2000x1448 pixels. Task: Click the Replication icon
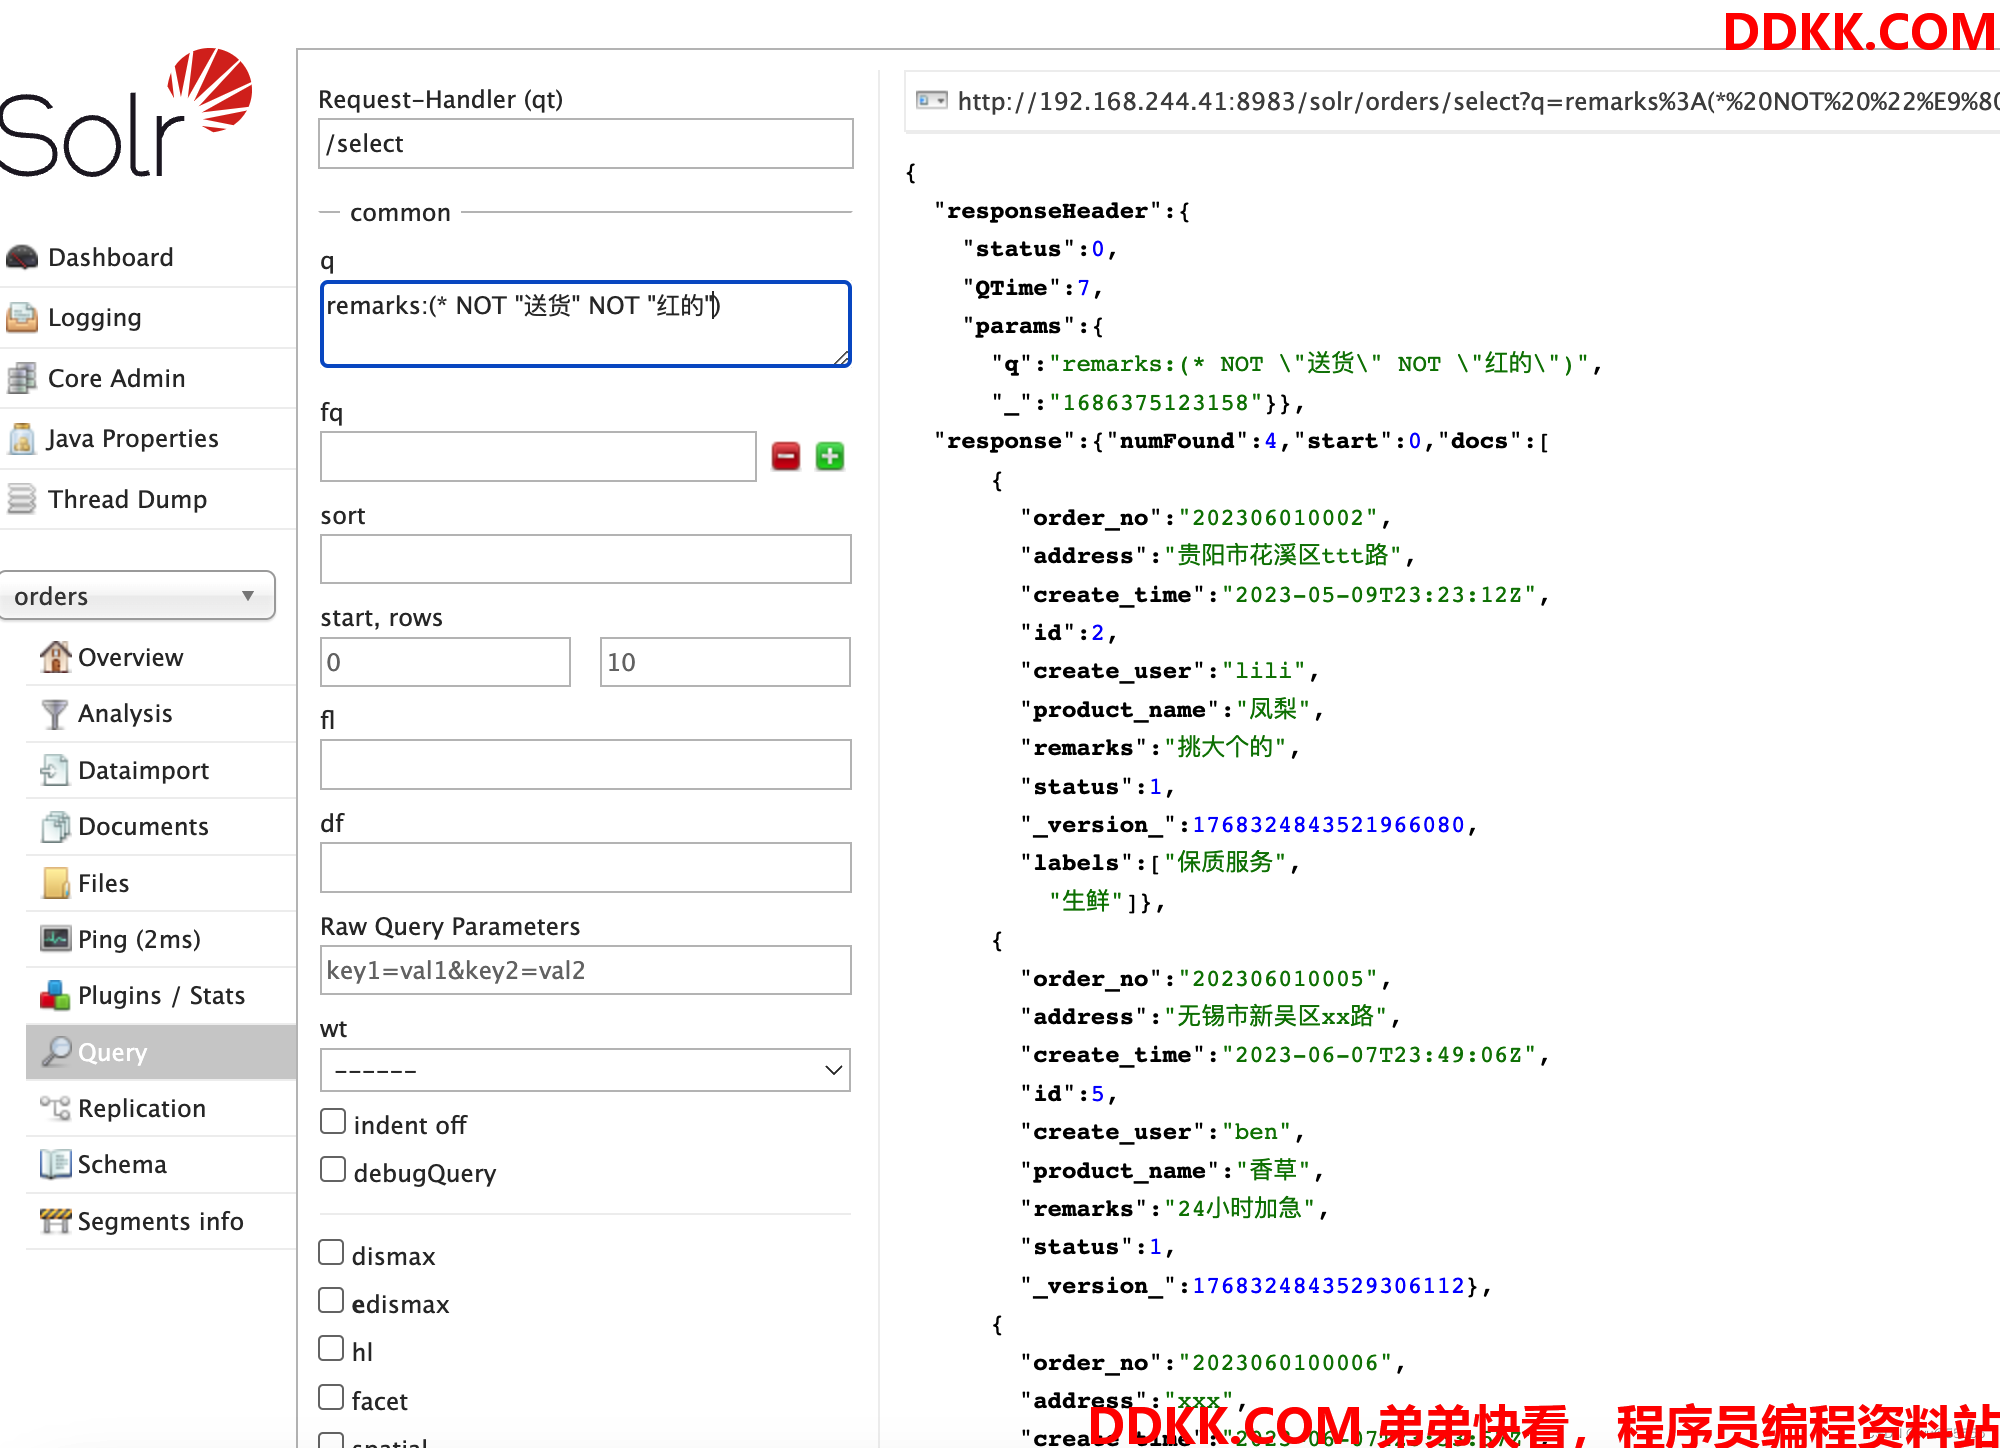pyautogui.click(x=55, y=1108)
